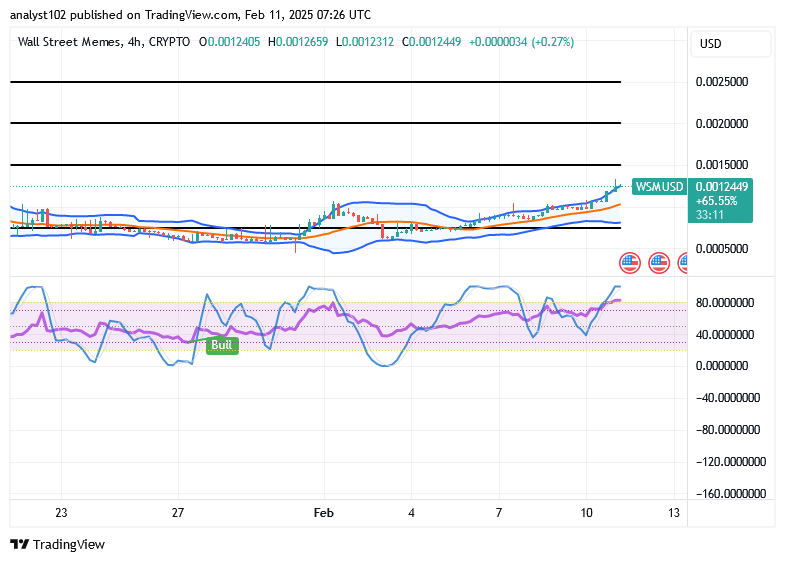Image resolution: width=785 pixels, height=562 pixels.
Task: Click the +65.55% change in price tag
Action: coord(716,201)
